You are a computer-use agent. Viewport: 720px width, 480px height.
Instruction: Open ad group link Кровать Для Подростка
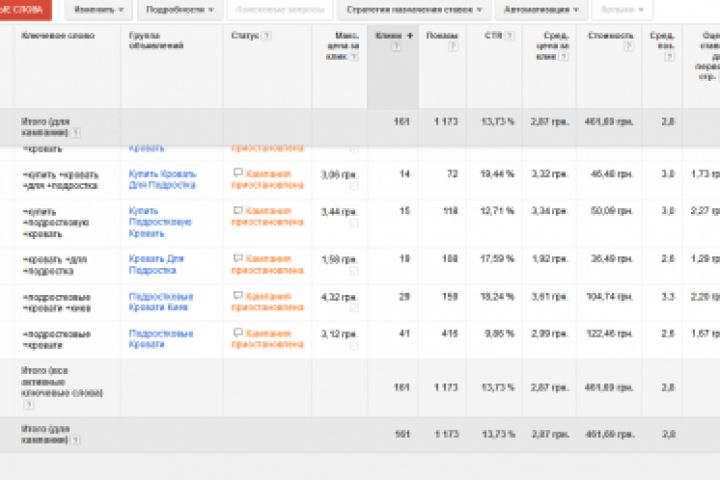[156, 265]
